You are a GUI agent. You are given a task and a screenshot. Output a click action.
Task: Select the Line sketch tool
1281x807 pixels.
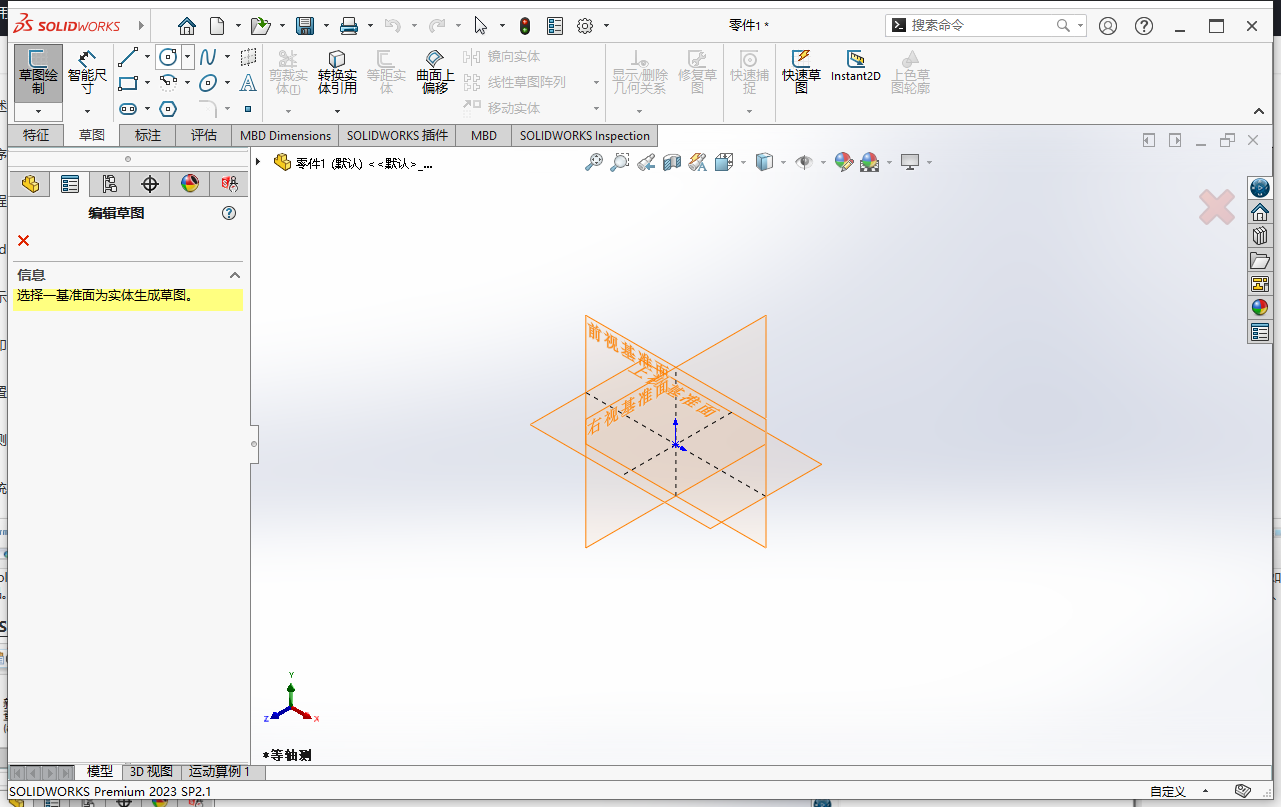(x=127, y=57)
